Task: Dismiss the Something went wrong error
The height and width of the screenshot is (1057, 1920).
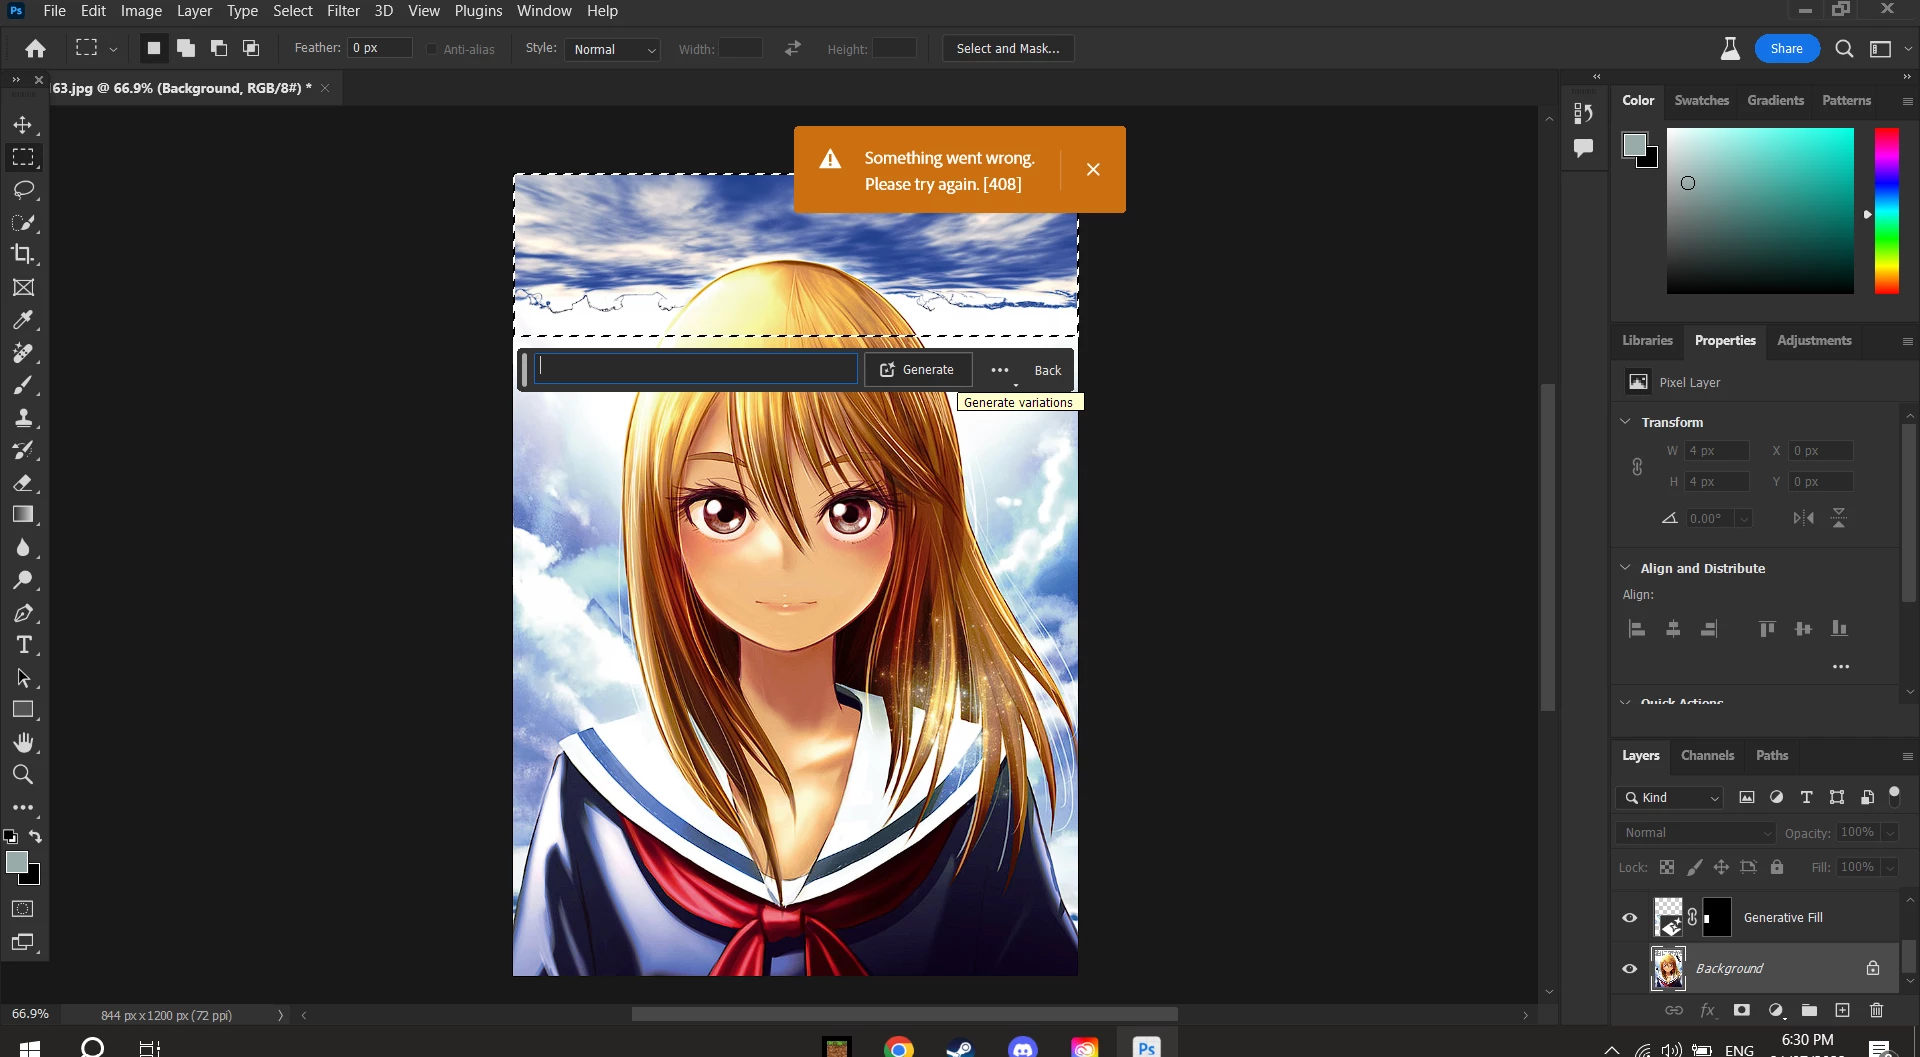Action: pos(1093,170)
